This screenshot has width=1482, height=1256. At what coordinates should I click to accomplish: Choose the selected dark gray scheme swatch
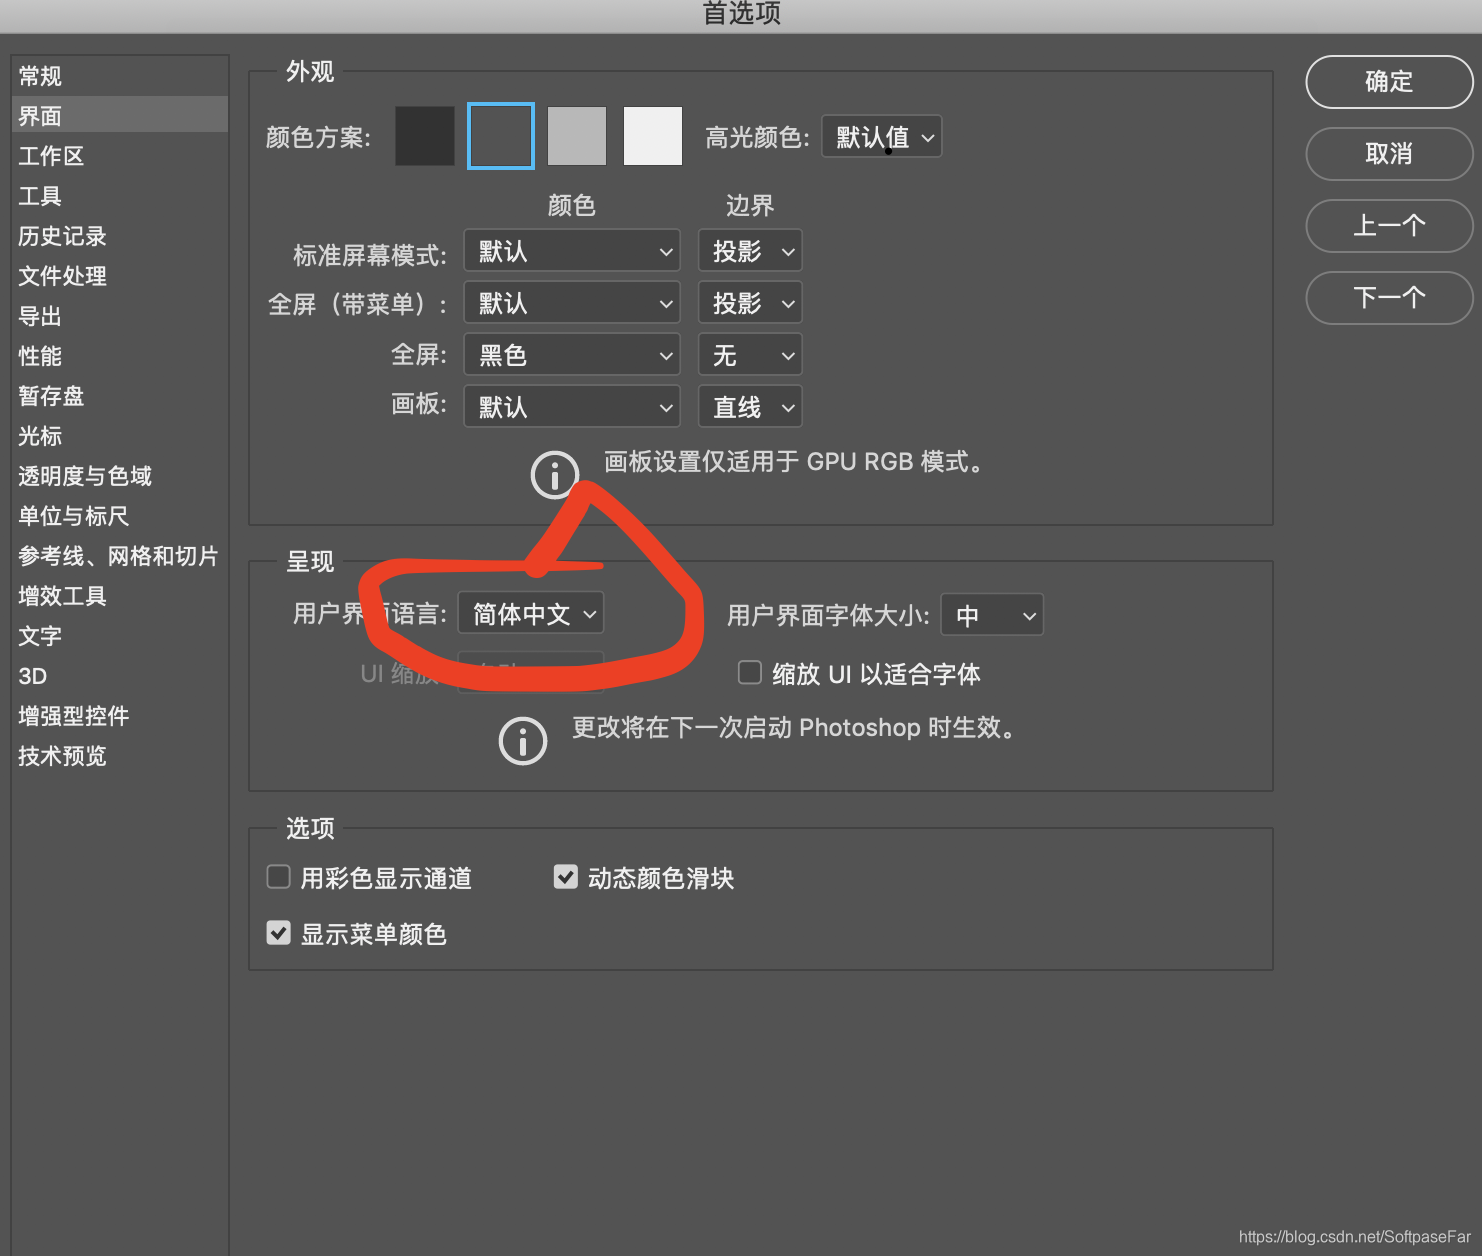pyautogui.click(x=501, y=136)
